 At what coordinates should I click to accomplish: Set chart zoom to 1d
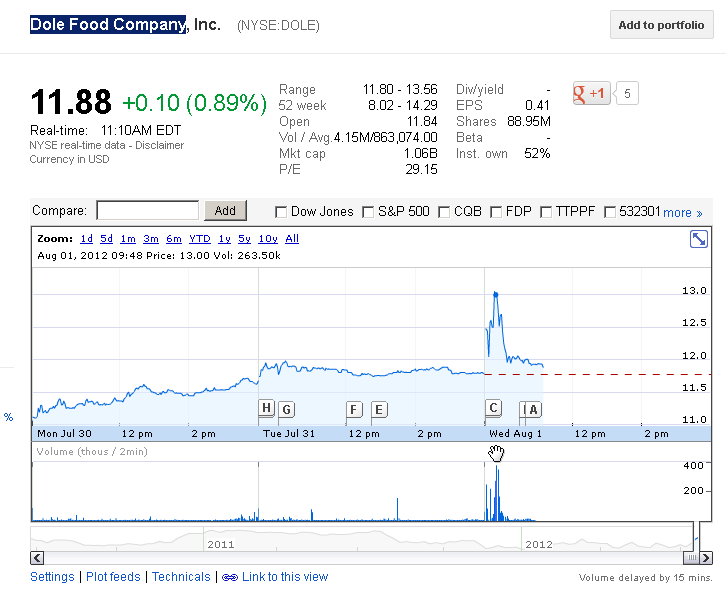86,239
